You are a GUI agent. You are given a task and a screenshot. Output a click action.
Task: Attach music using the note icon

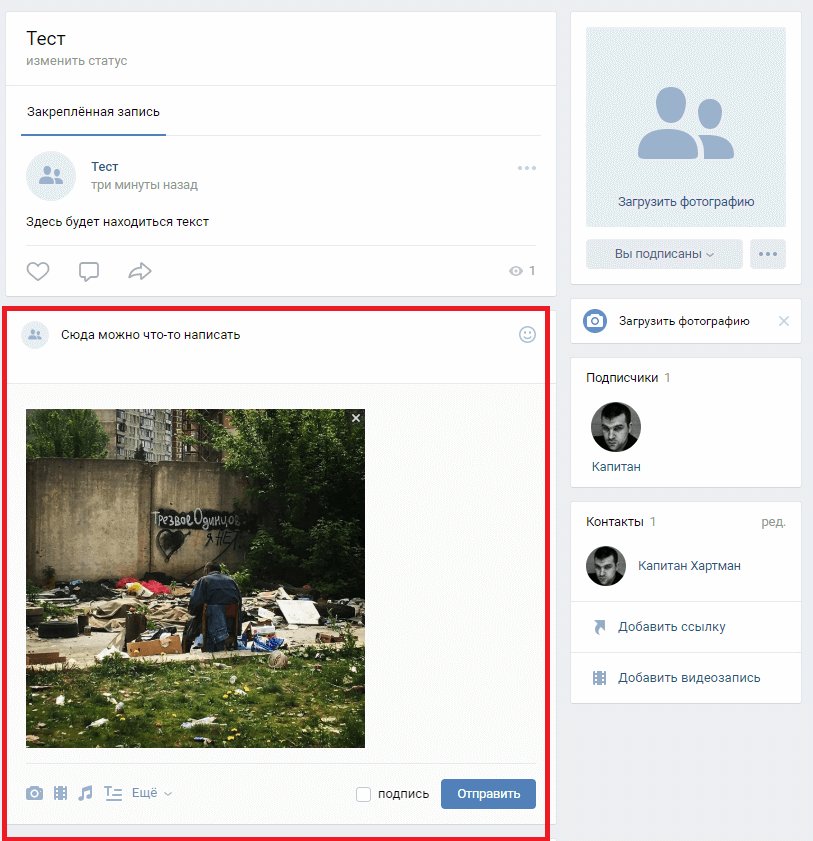coord(86,792)
